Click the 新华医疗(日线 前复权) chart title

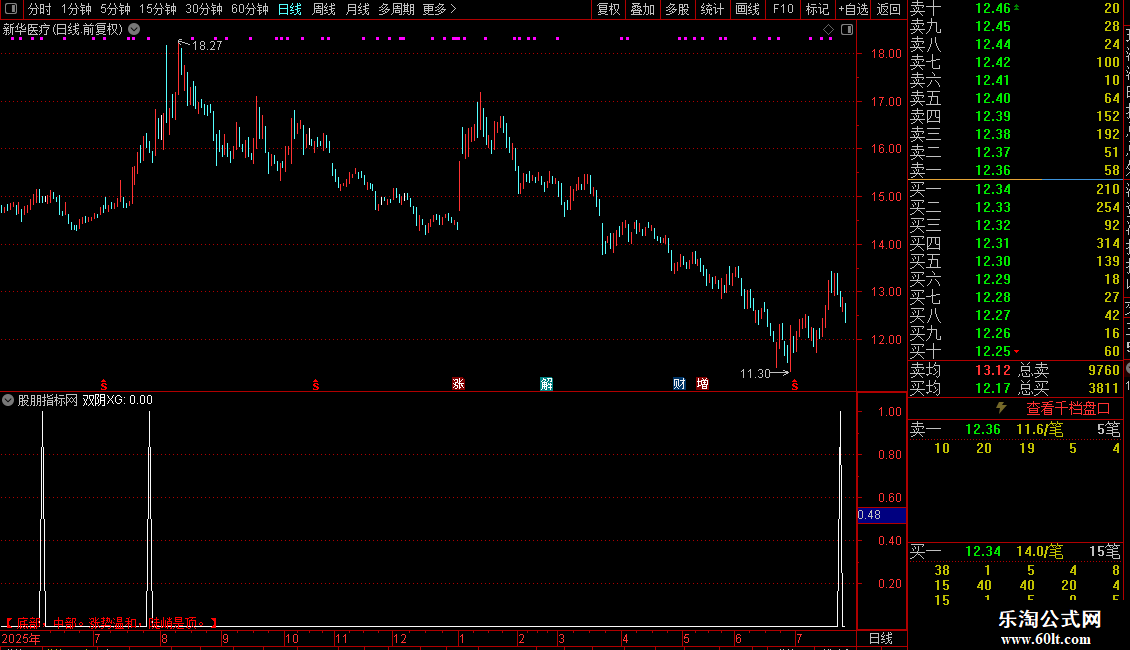pyautogui.click(x=63, y=30)
